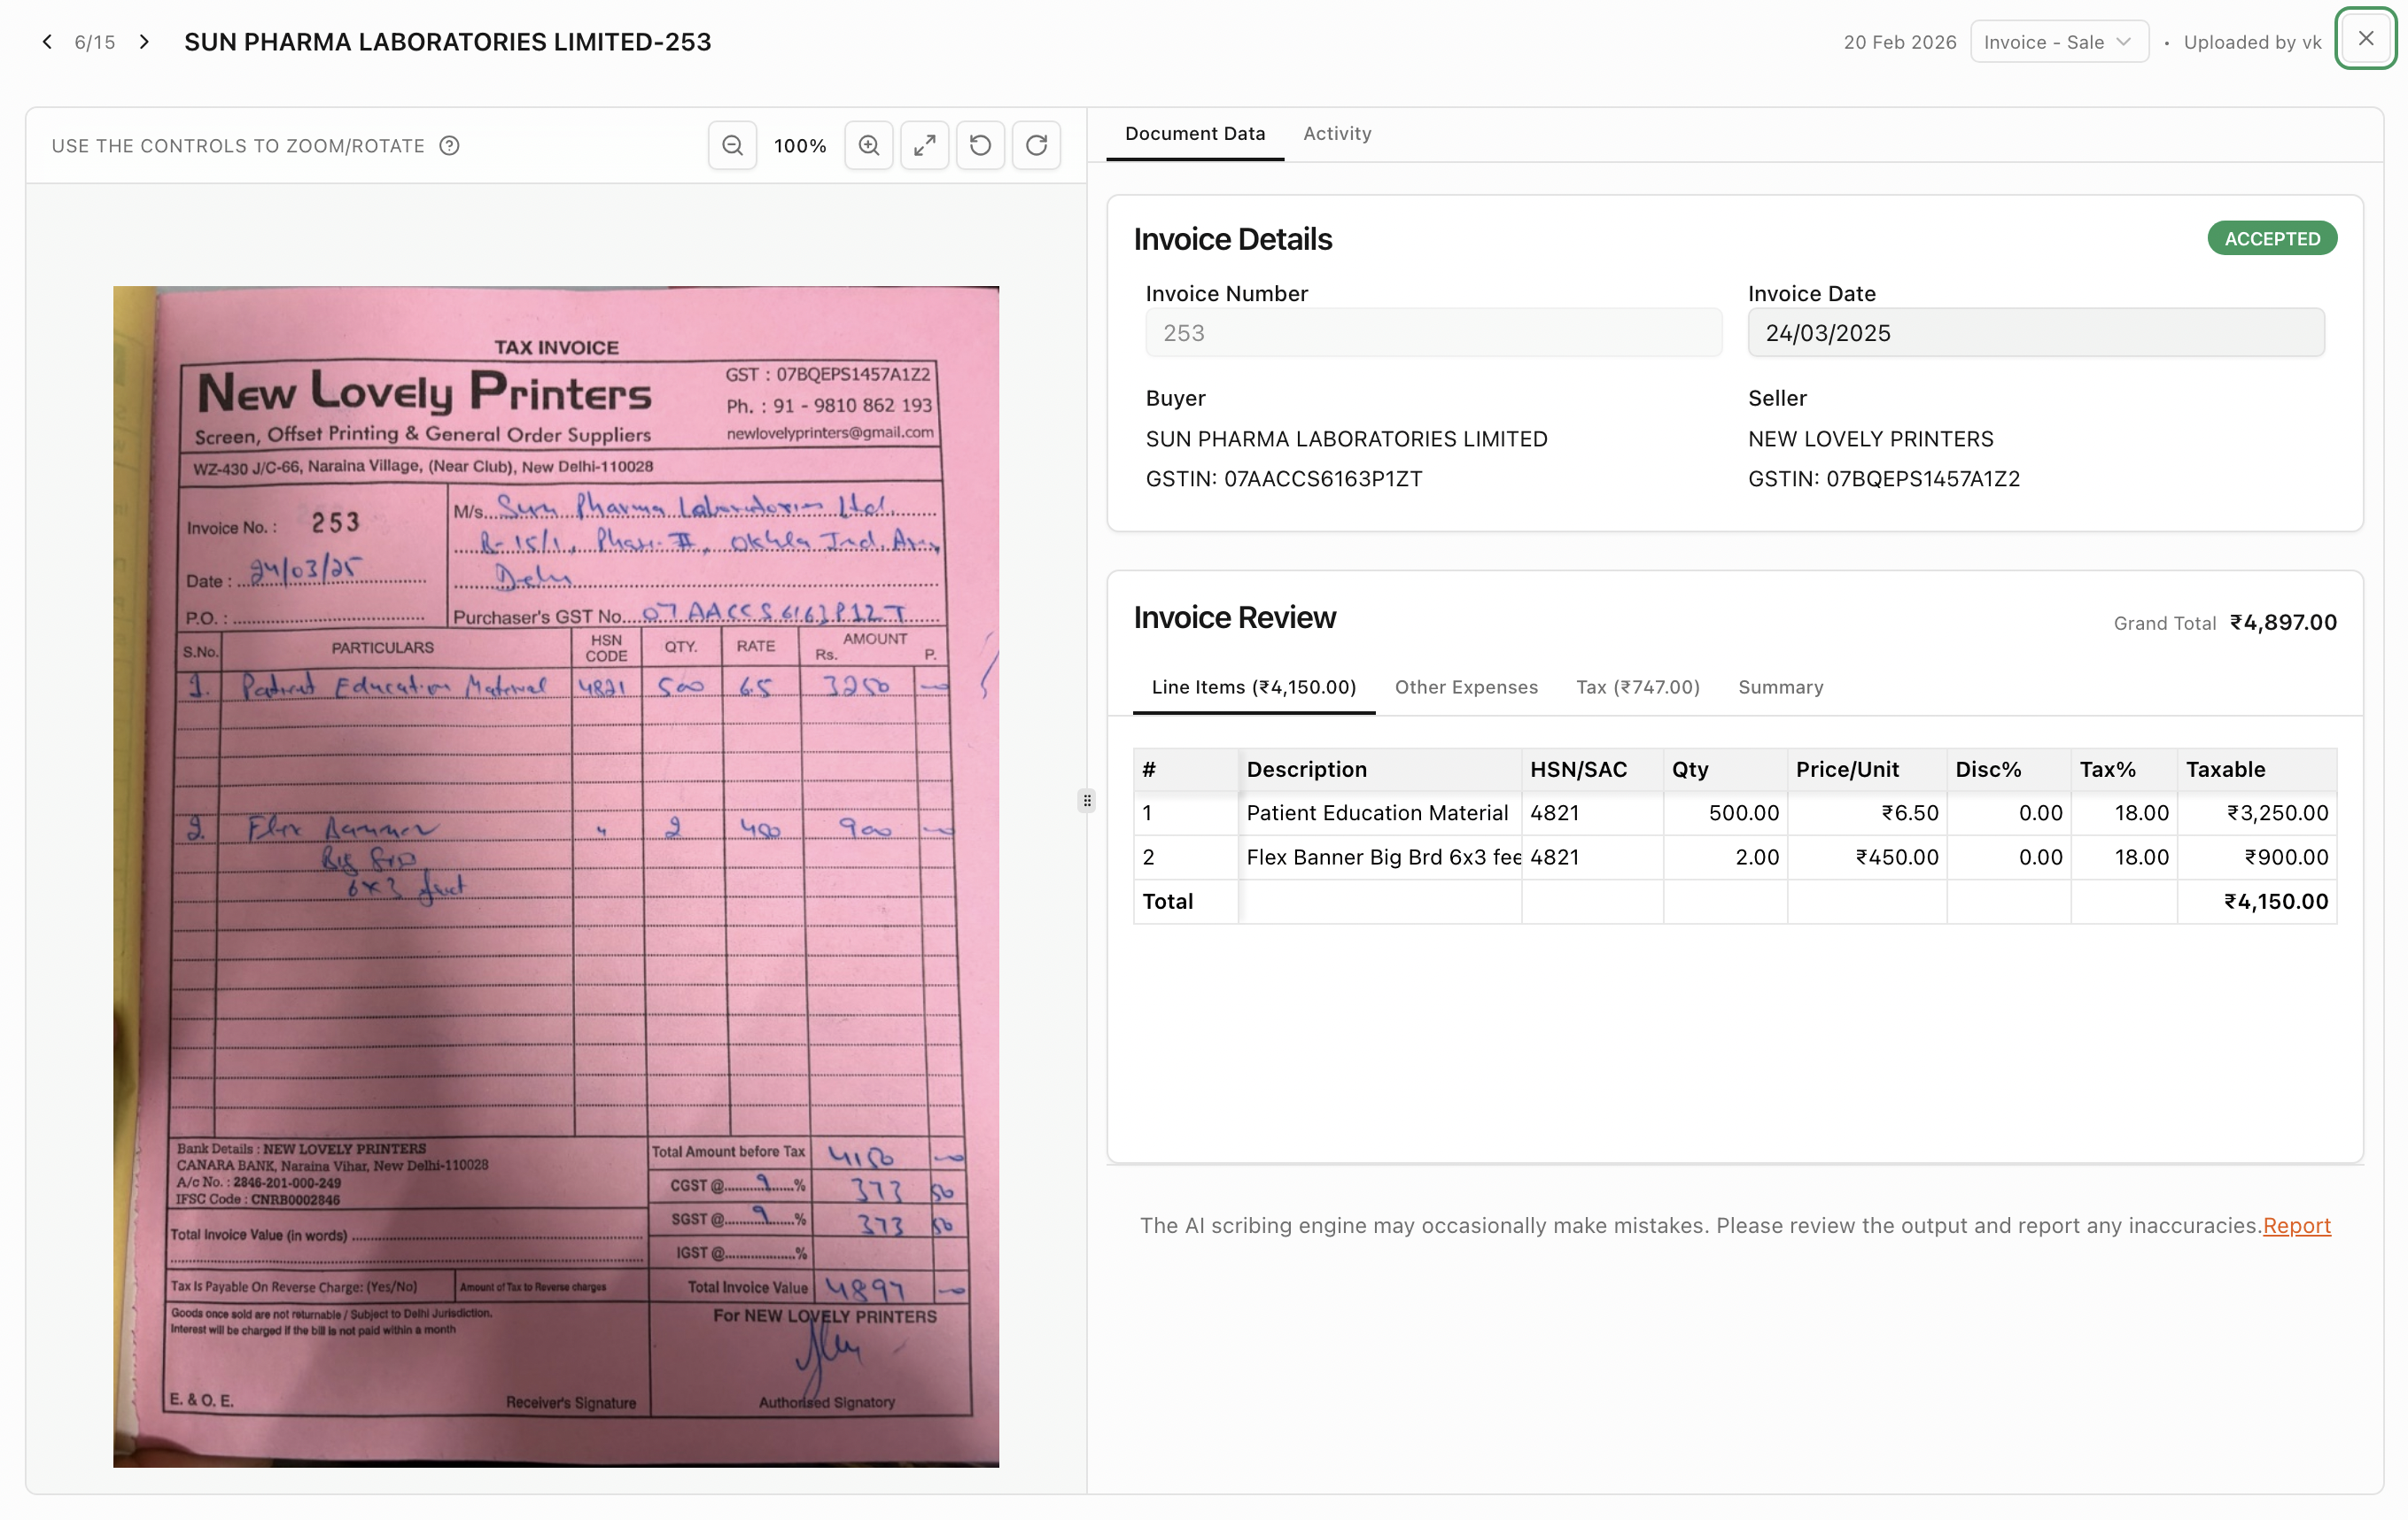2408x1520 pixels.
Task: Open the Line Items tab
Action: click(x=1254, y=687)
